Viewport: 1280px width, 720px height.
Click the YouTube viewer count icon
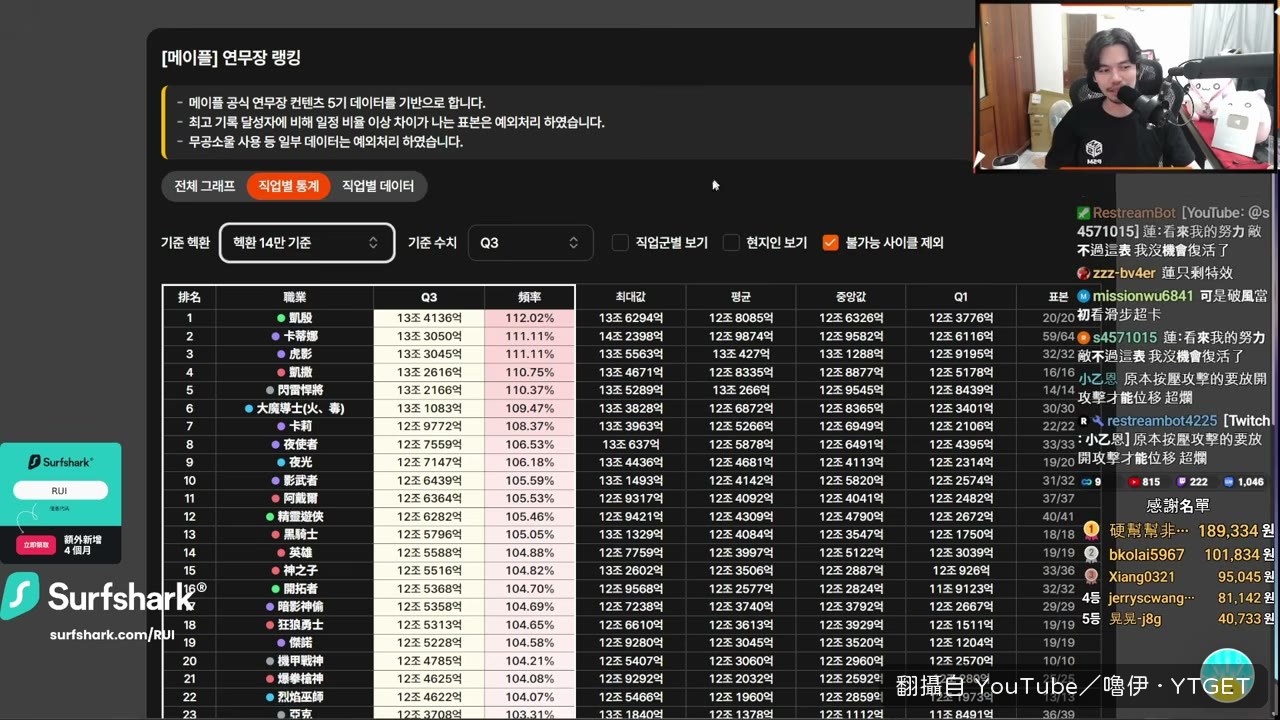(x=1134, y=482)
